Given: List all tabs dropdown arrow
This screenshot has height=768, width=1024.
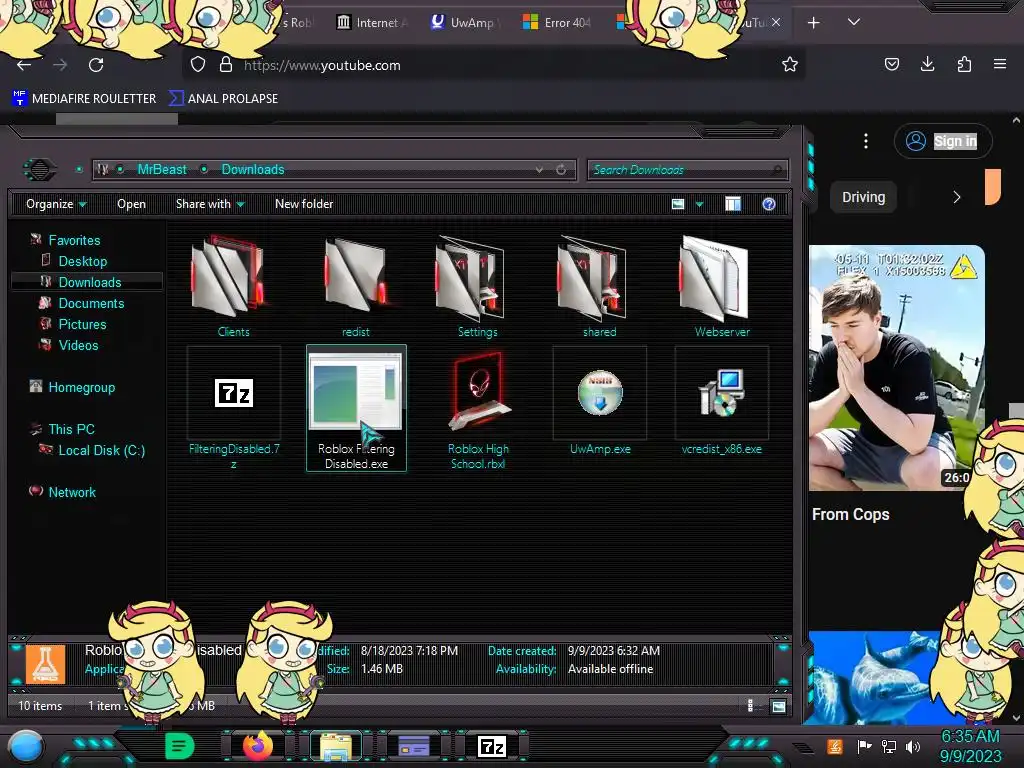Looking at the screenshot, I should coord(854,22).
